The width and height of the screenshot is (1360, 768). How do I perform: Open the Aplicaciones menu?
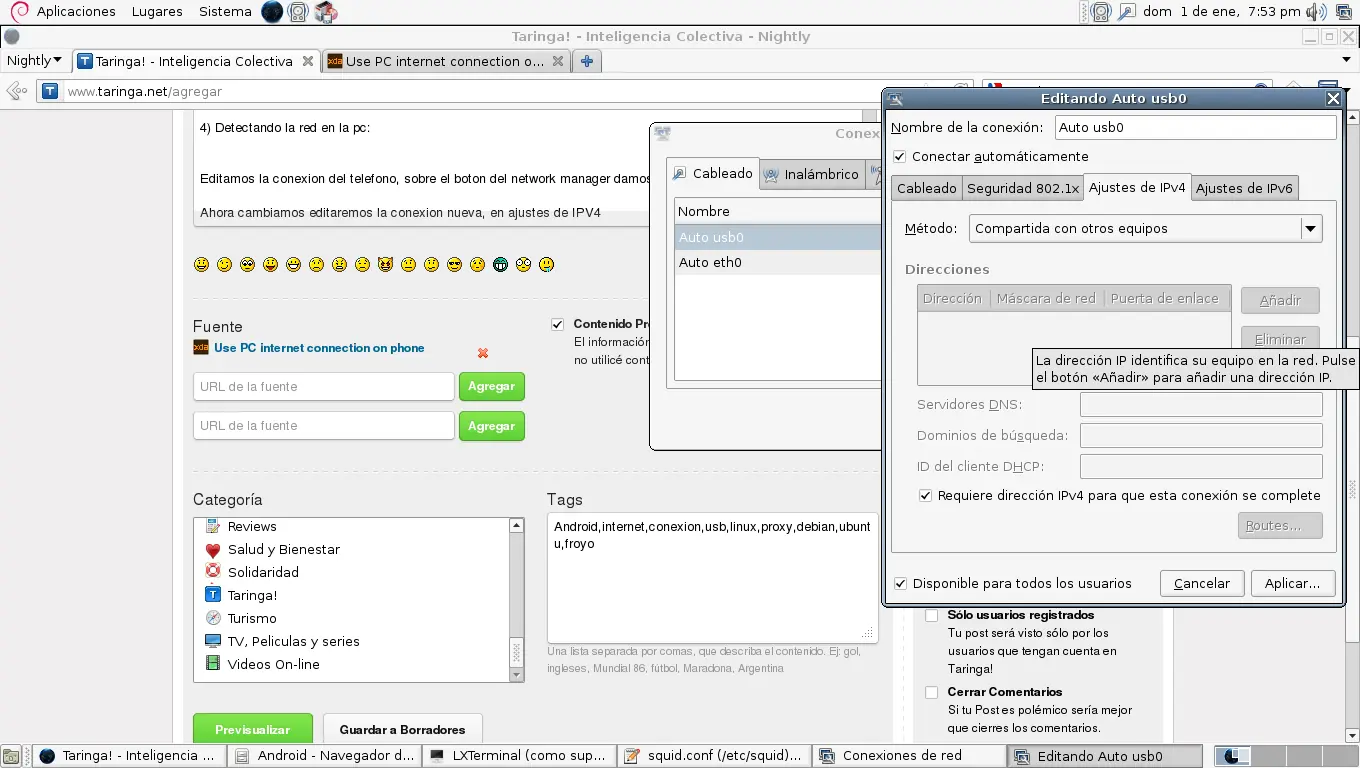(x=76, y=12)
